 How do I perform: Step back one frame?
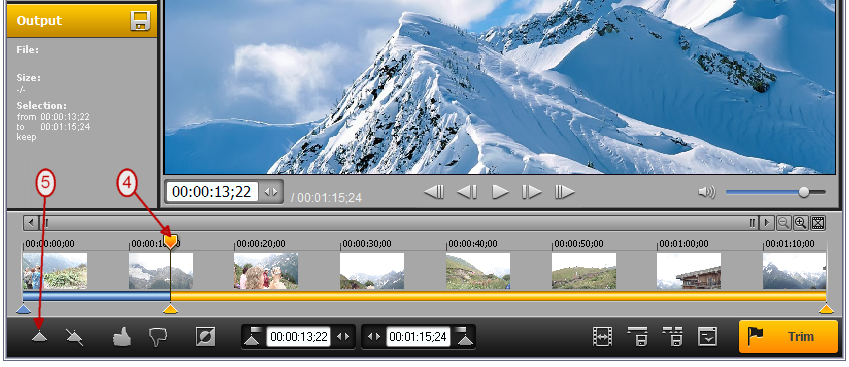click(x=467, y=192)
